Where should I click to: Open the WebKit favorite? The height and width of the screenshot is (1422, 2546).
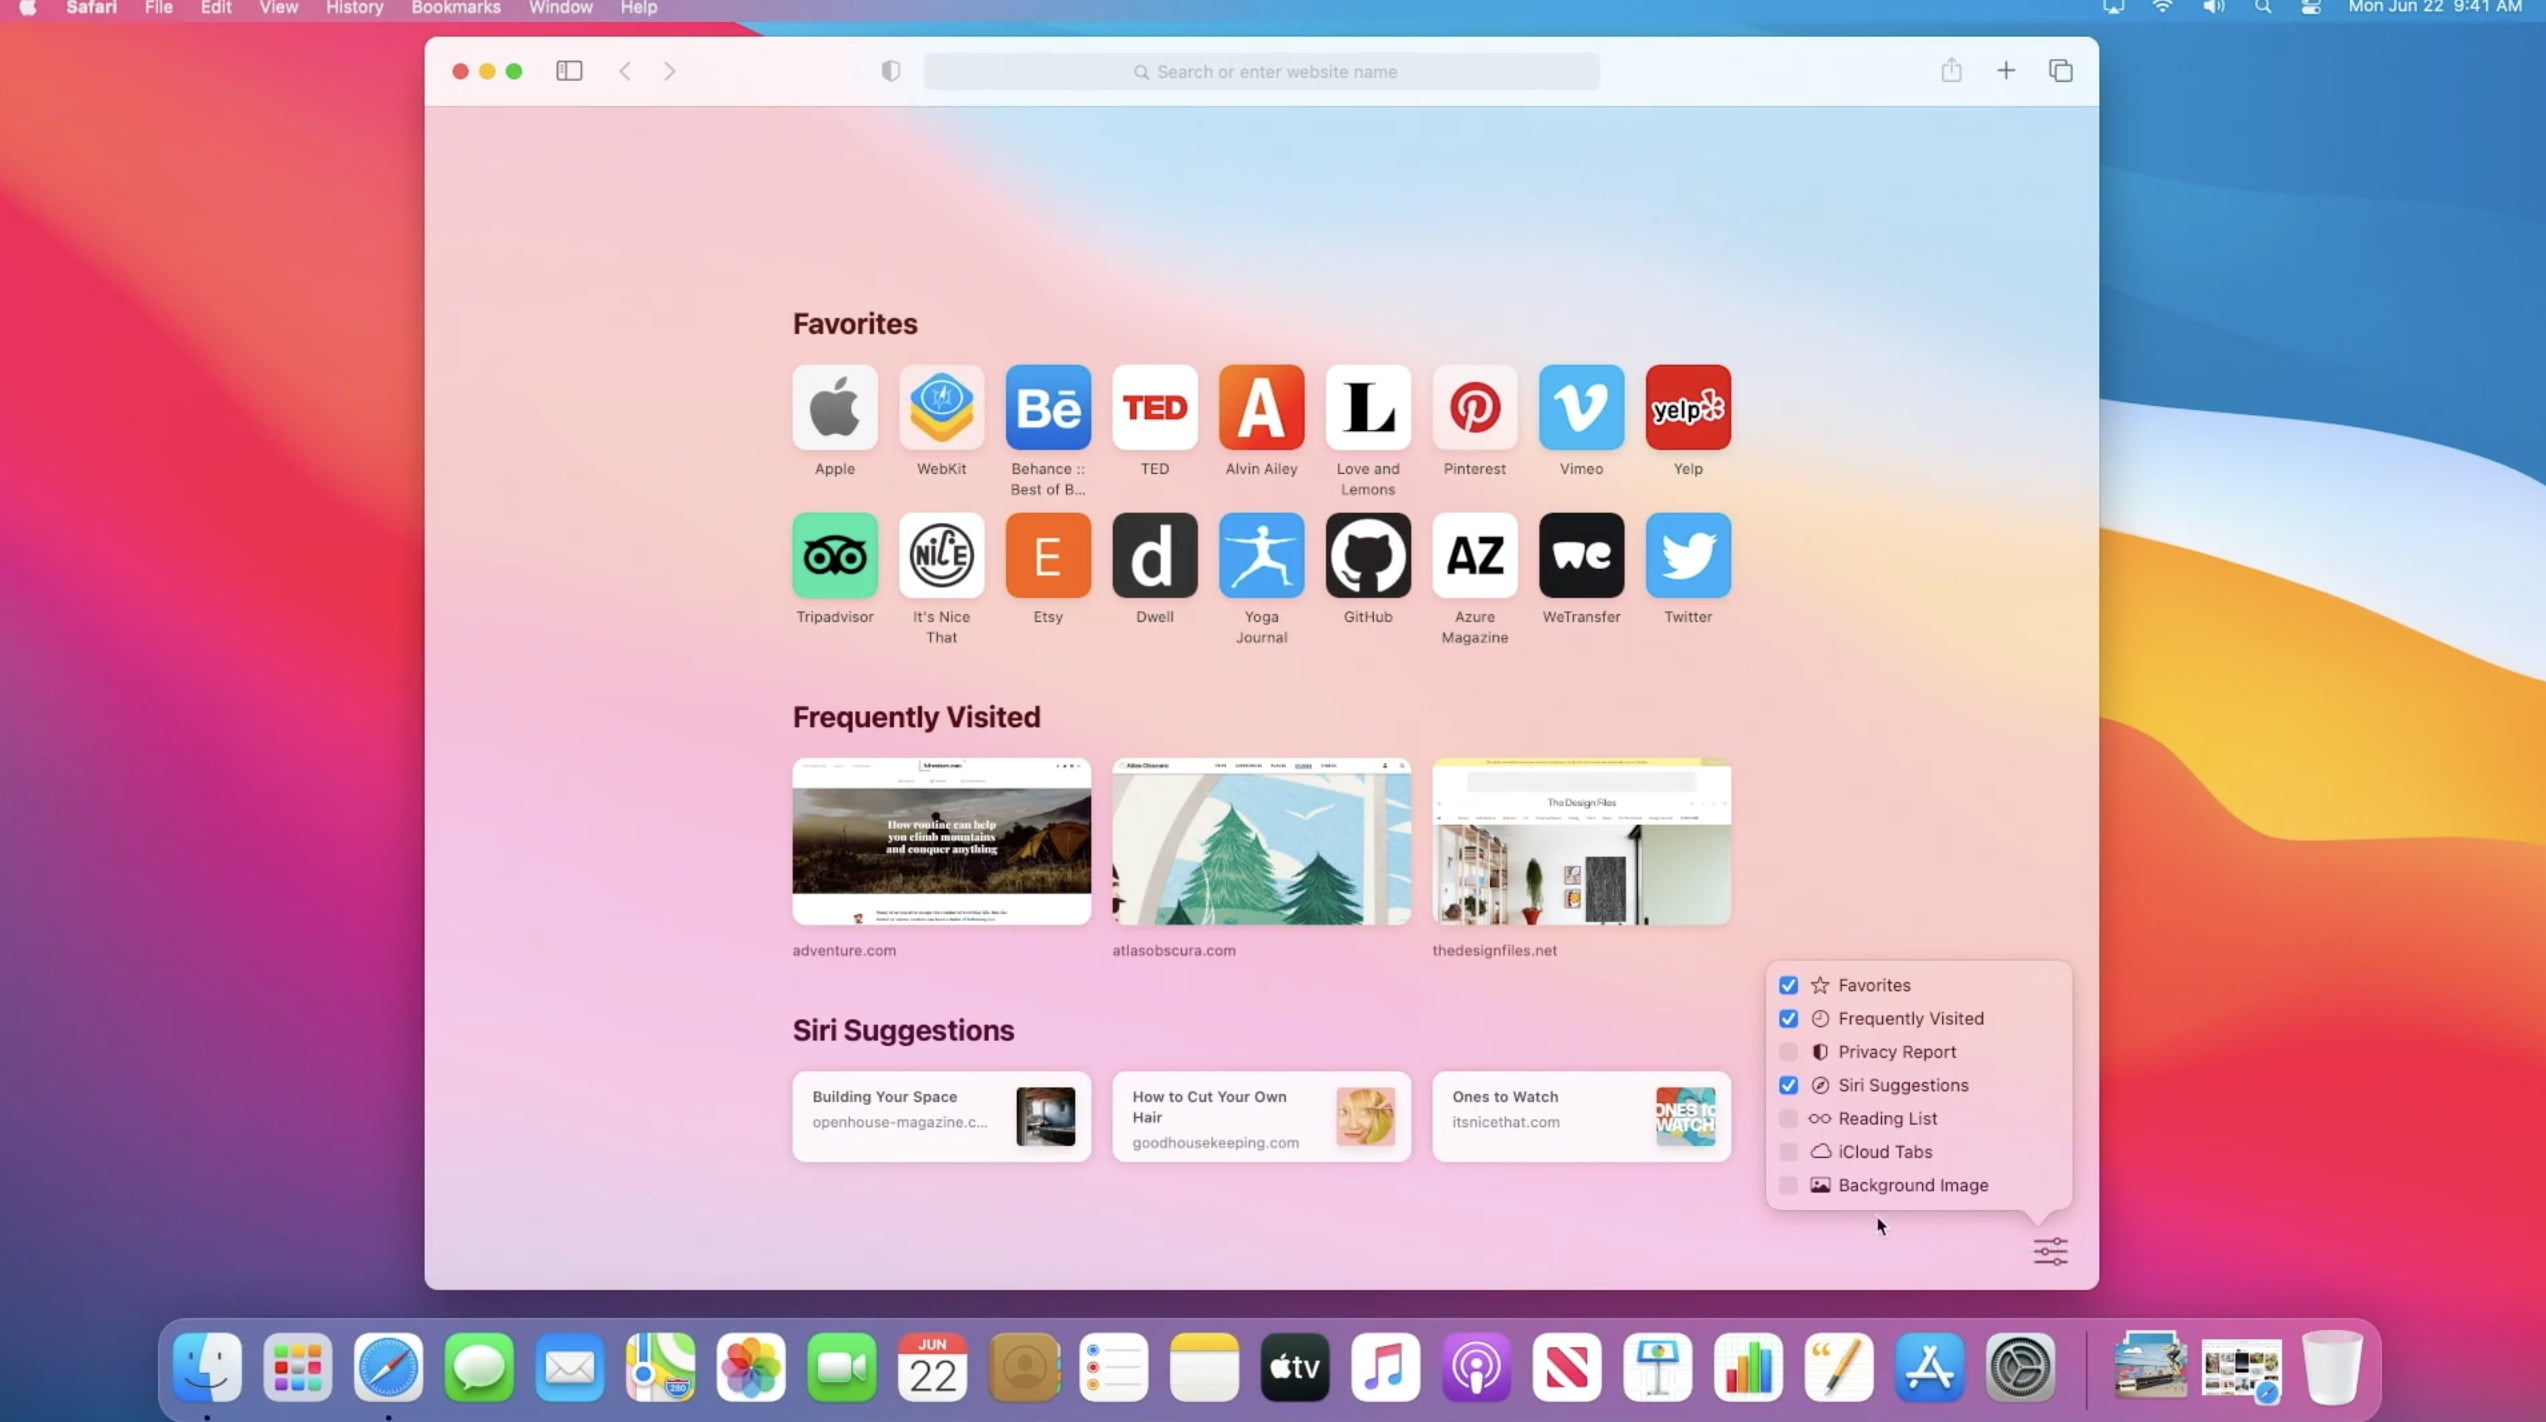pyautogui.click(x=941, y=407)
